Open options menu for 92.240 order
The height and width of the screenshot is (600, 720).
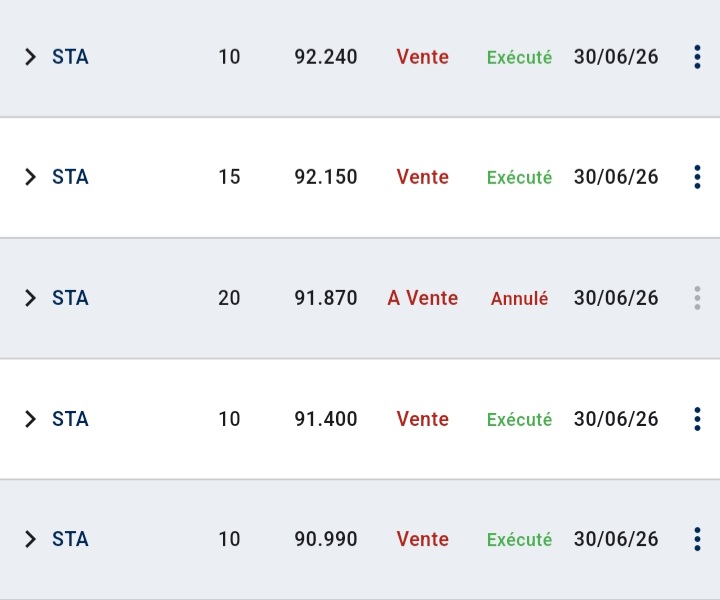(x=697, y=57)
